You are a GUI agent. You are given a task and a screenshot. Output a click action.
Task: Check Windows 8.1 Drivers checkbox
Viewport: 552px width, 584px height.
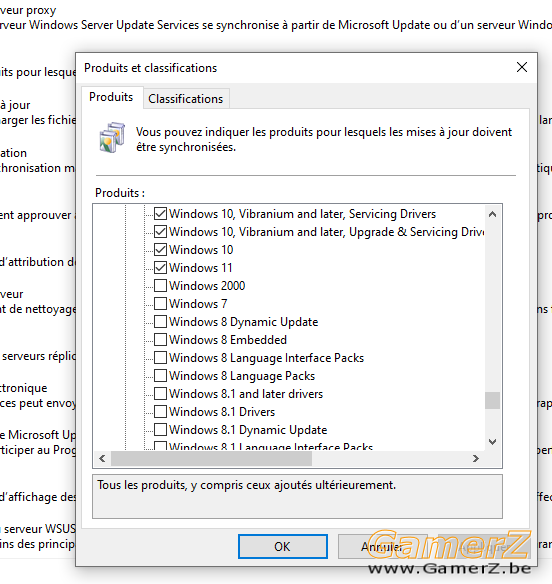pyautogui.click(x=160, y=412)
